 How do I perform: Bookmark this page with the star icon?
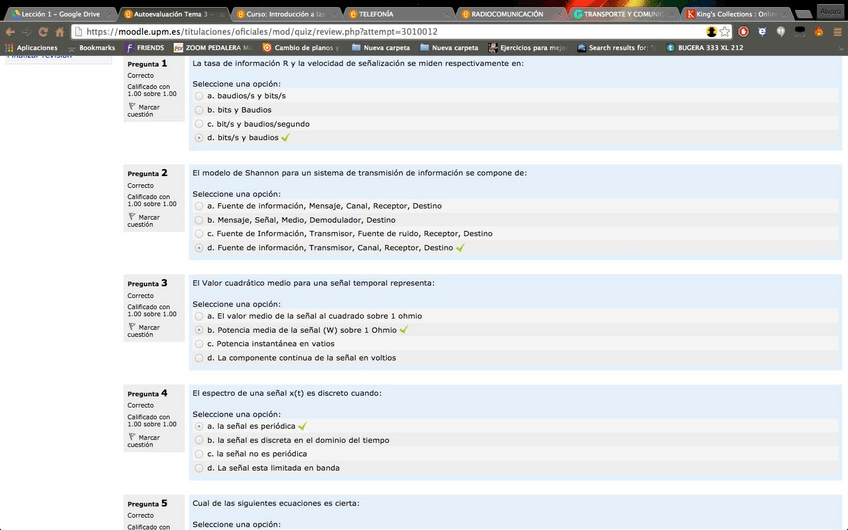click(725, 32)
